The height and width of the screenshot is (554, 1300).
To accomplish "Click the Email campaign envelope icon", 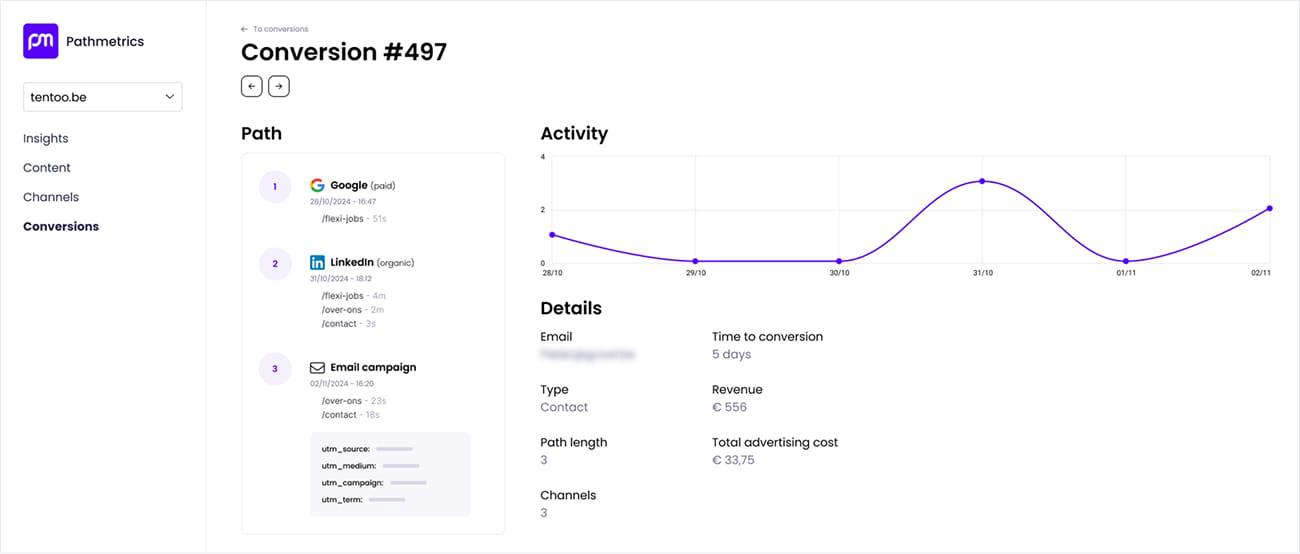I will coord(317,368).
